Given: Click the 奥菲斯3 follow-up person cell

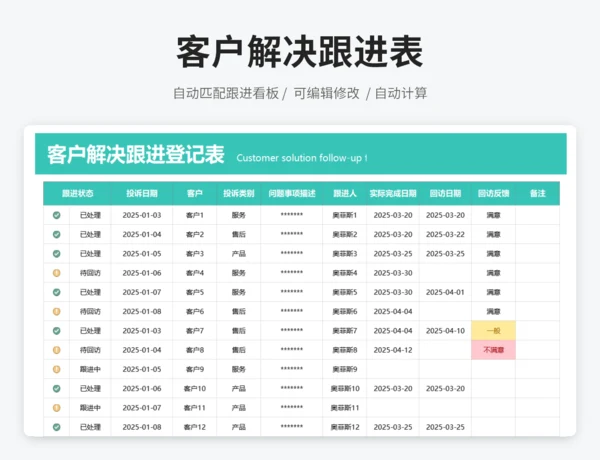Looking at the screenshot, I should (344, 254).
